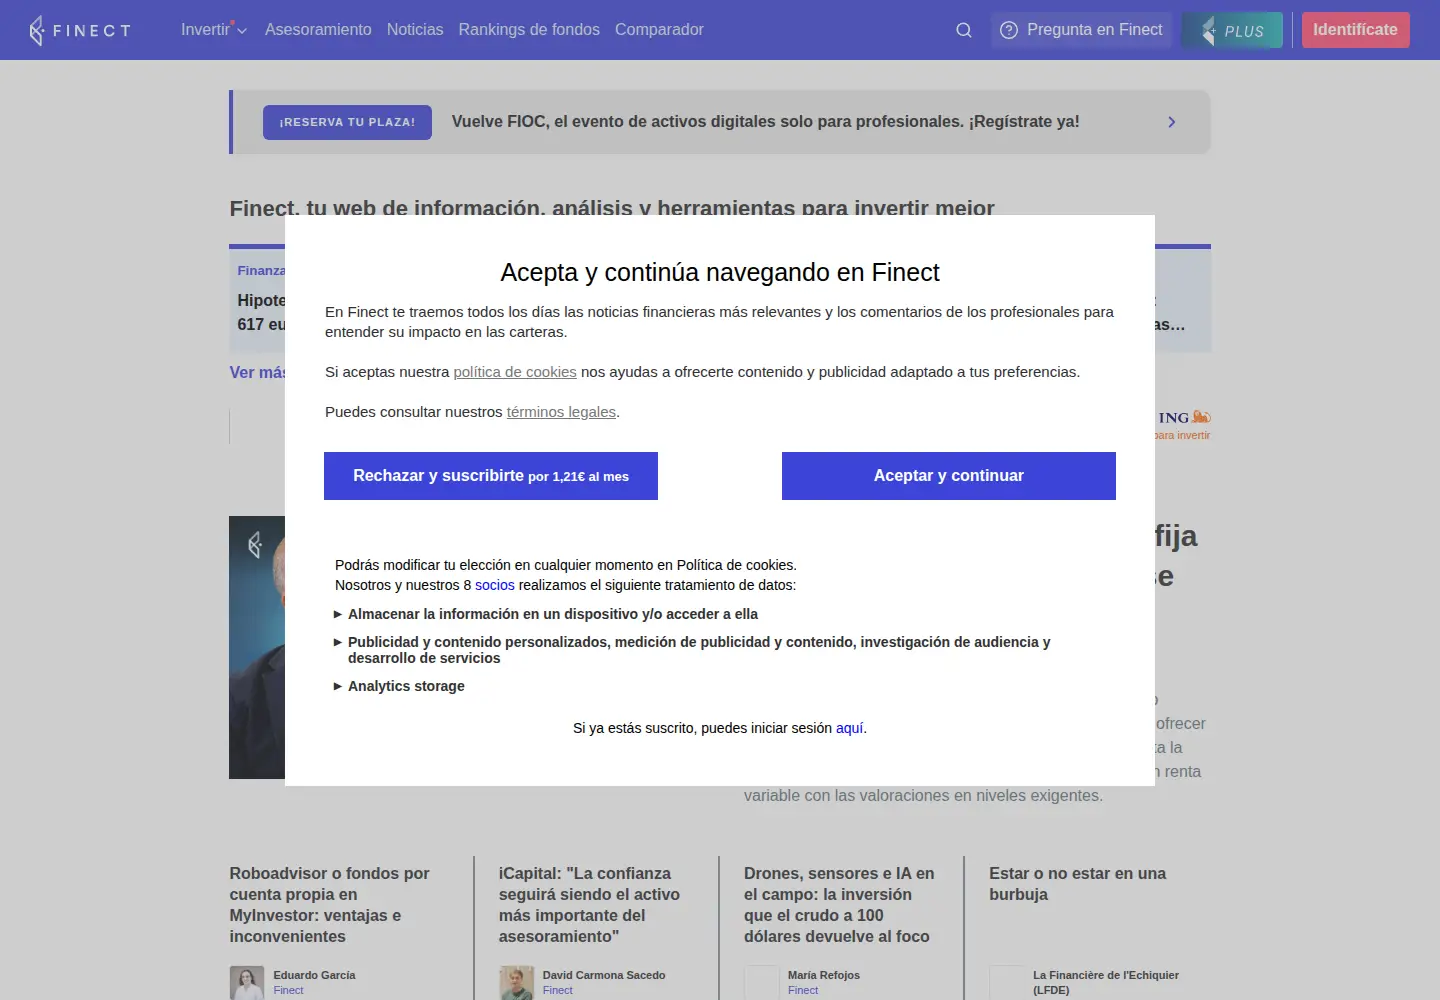Go to Rankings de fondos

[529, 30]
